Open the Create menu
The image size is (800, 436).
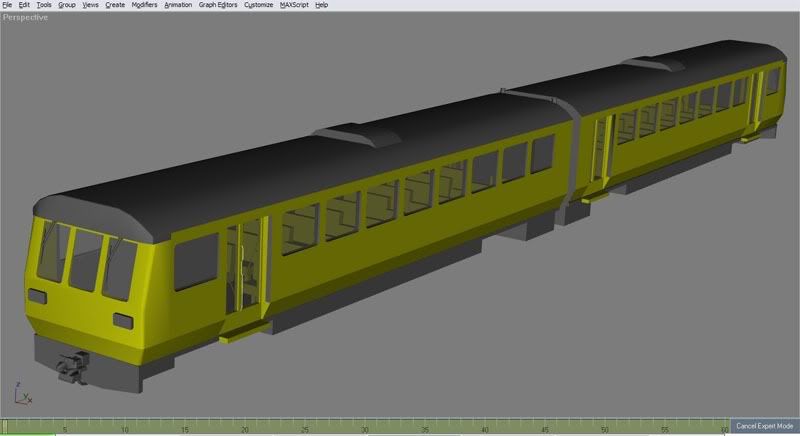115,5
